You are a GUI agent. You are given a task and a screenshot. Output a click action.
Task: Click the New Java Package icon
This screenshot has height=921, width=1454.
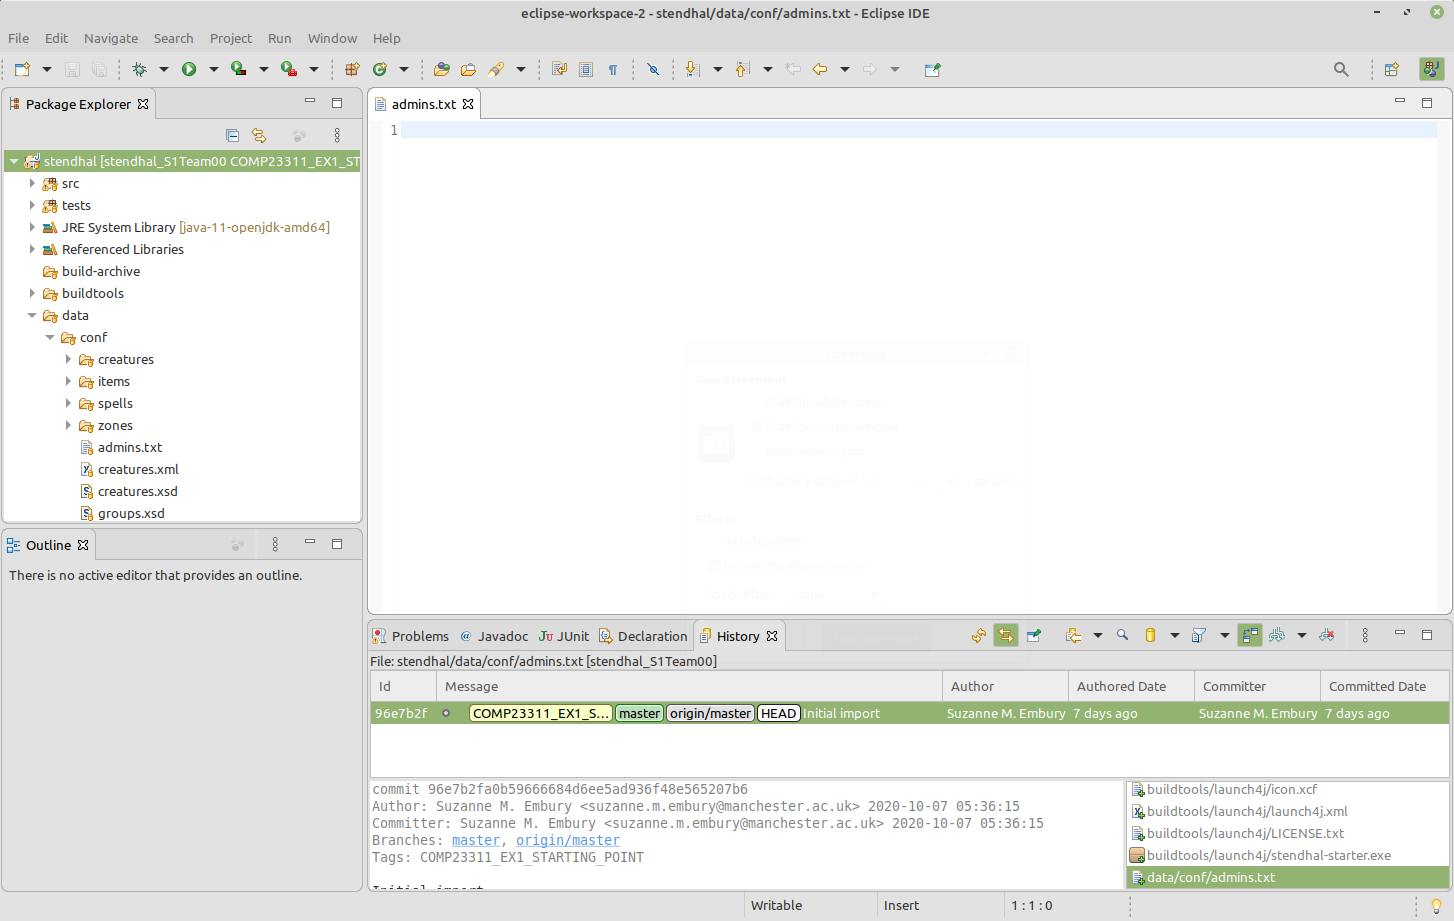coord(352,69)
